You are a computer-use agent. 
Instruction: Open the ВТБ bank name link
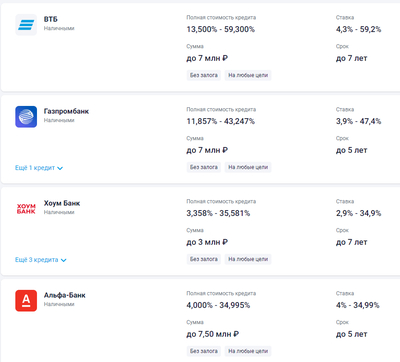click(51, 19)
